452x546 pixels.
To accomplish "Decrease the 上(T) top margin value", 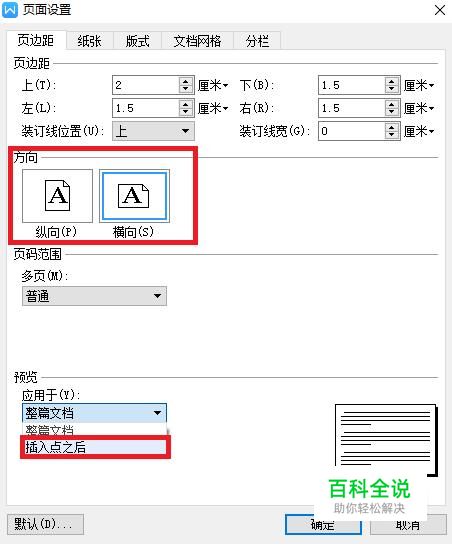I will tap(186, 89).
